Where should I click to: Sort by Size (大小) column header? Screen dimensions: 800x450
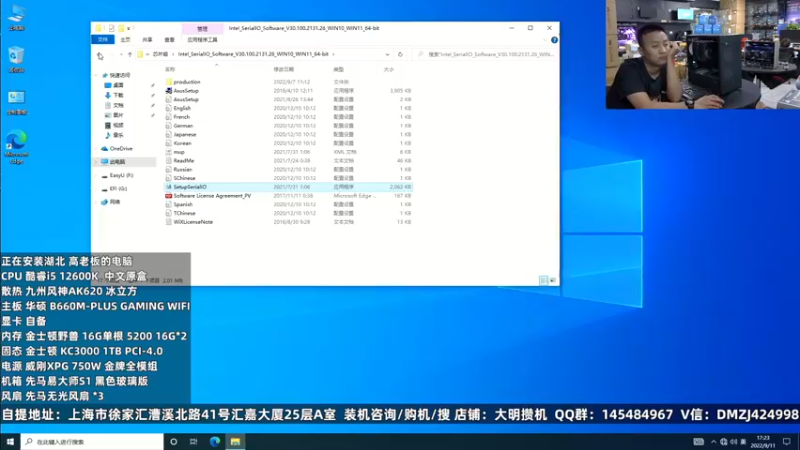tap(389, 69)
